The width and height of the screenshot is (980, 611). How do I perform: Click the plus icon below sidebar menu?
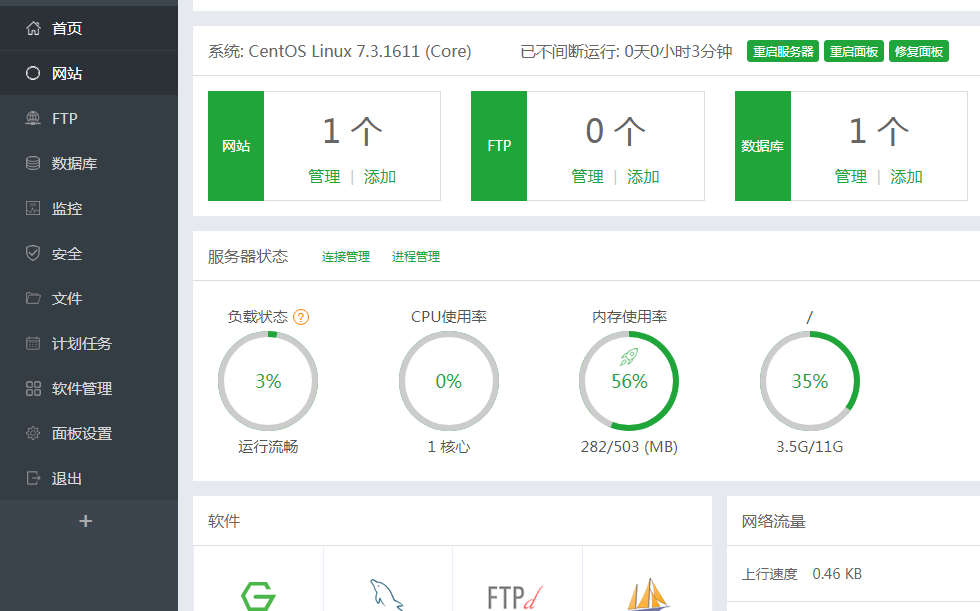(86, 521)
